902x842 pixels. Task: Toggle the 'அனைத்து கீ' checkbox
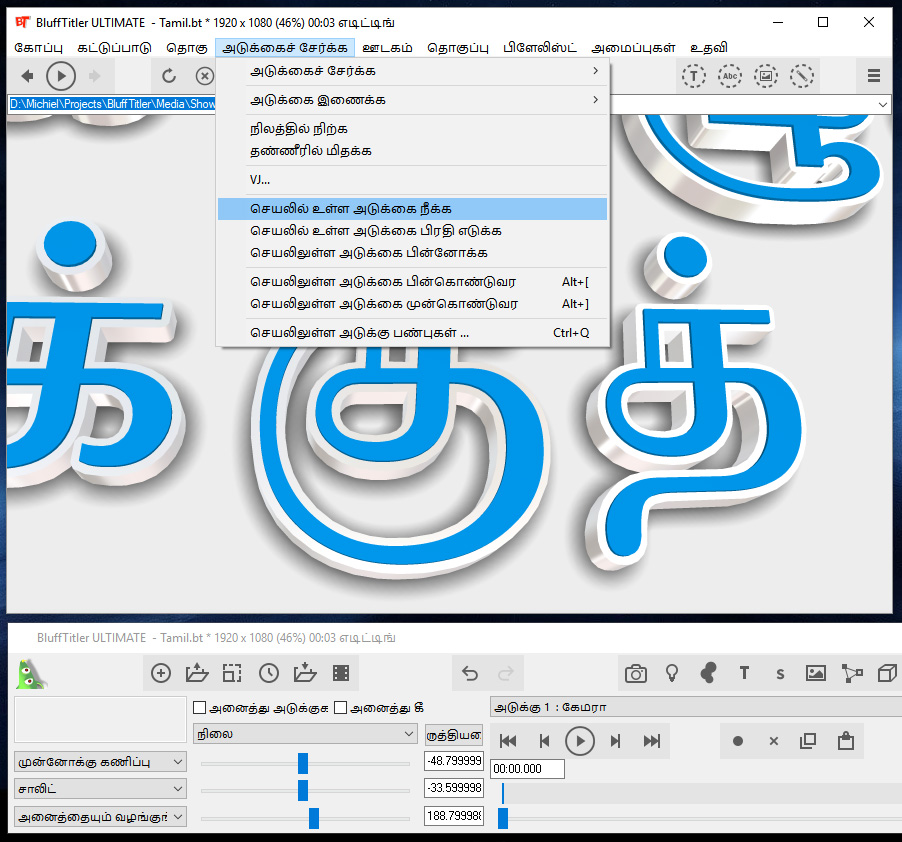(341, 708)
